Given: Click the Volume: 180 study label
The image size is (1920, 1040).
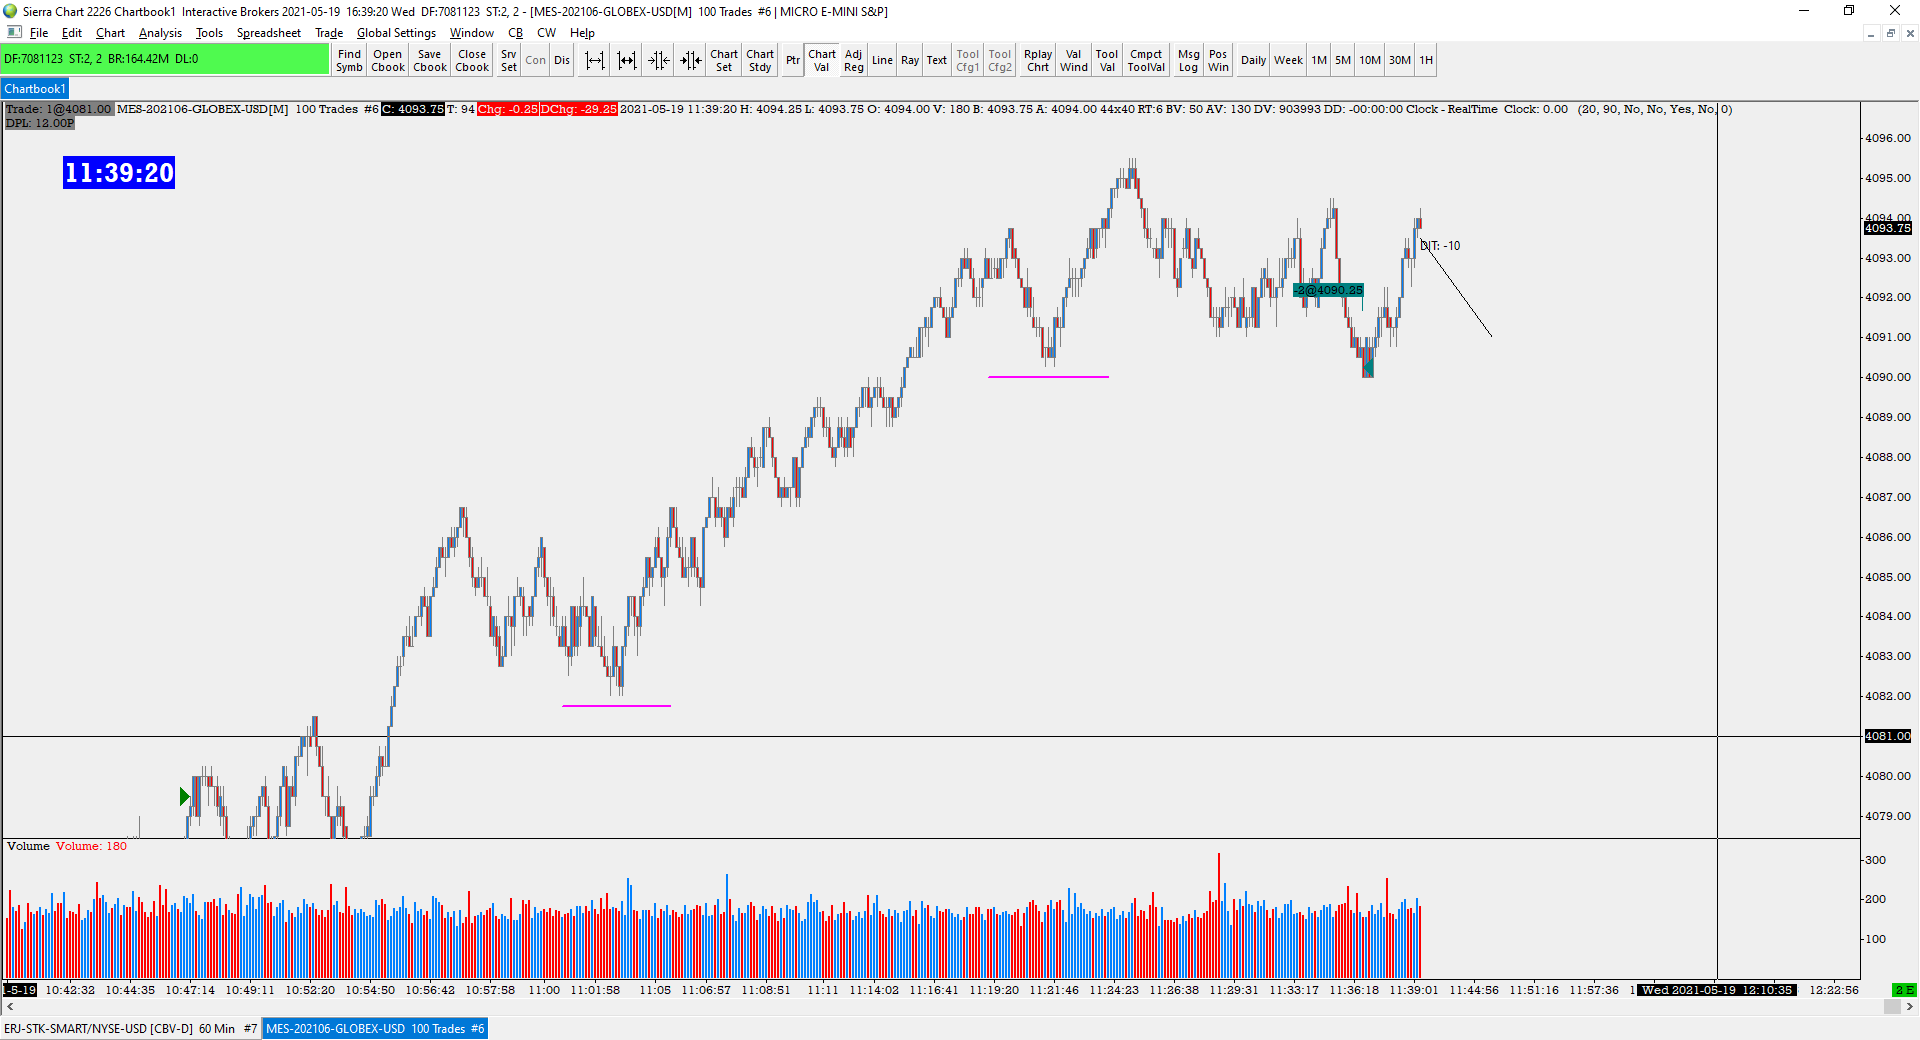Looking at the screenshot, I should tap(91, 846).
